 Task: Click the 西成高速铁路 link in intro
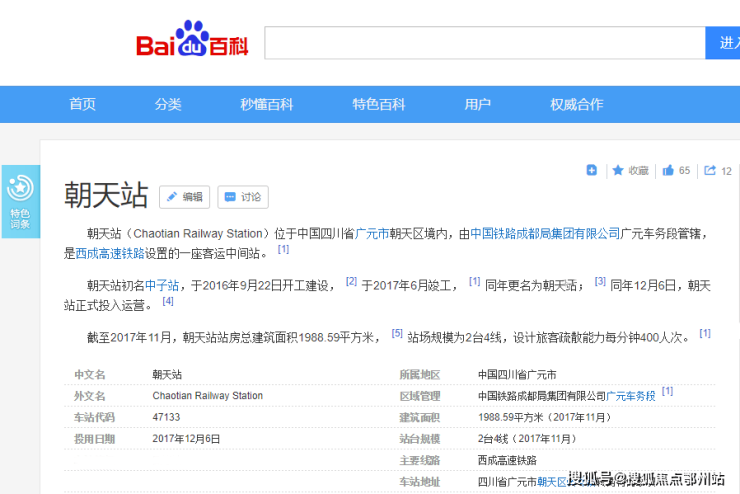110,253
